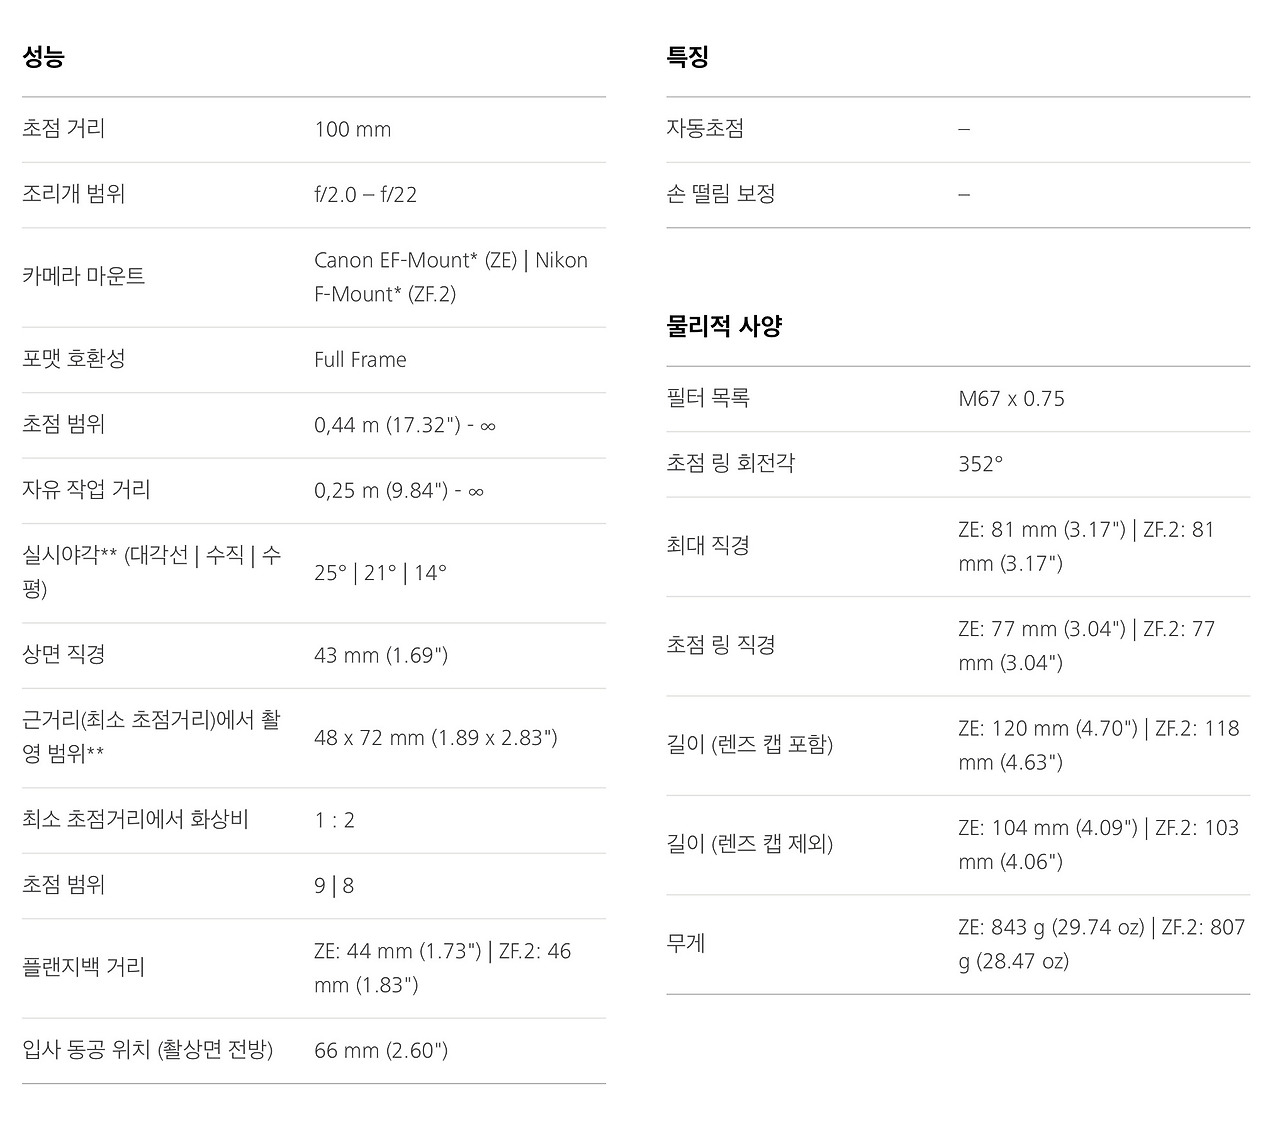Click the 352° focus ring rotation value

pos(980,464)
